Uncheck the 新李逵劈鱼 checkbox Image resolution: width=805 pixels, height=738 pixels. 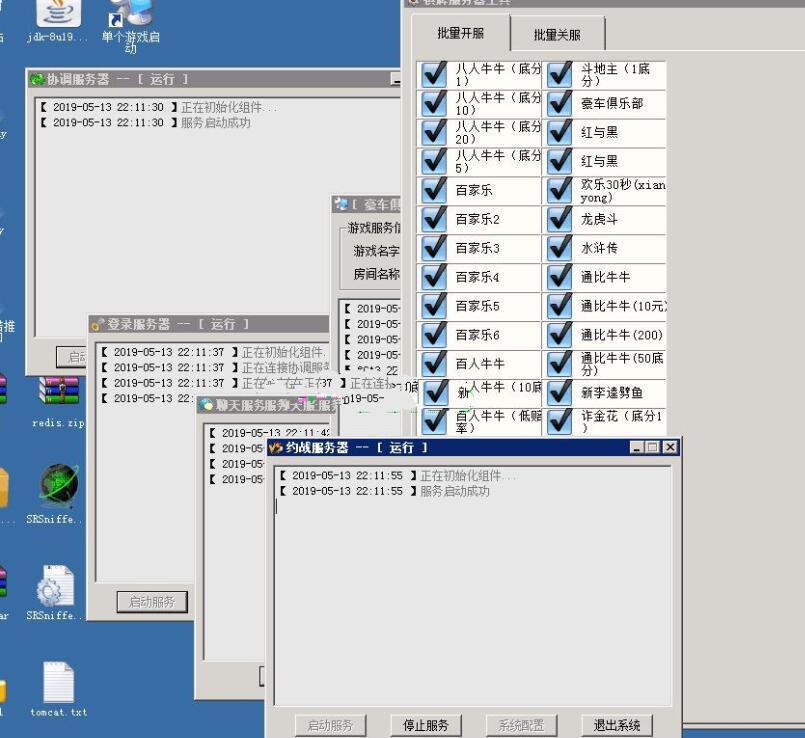click(559, 393)
